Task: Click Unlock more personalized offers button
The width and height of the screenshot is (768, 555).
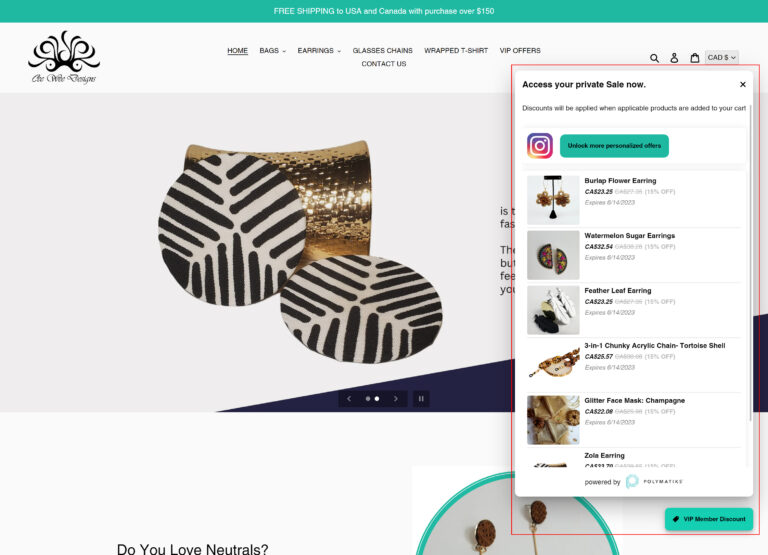Action: coord(614,146)
